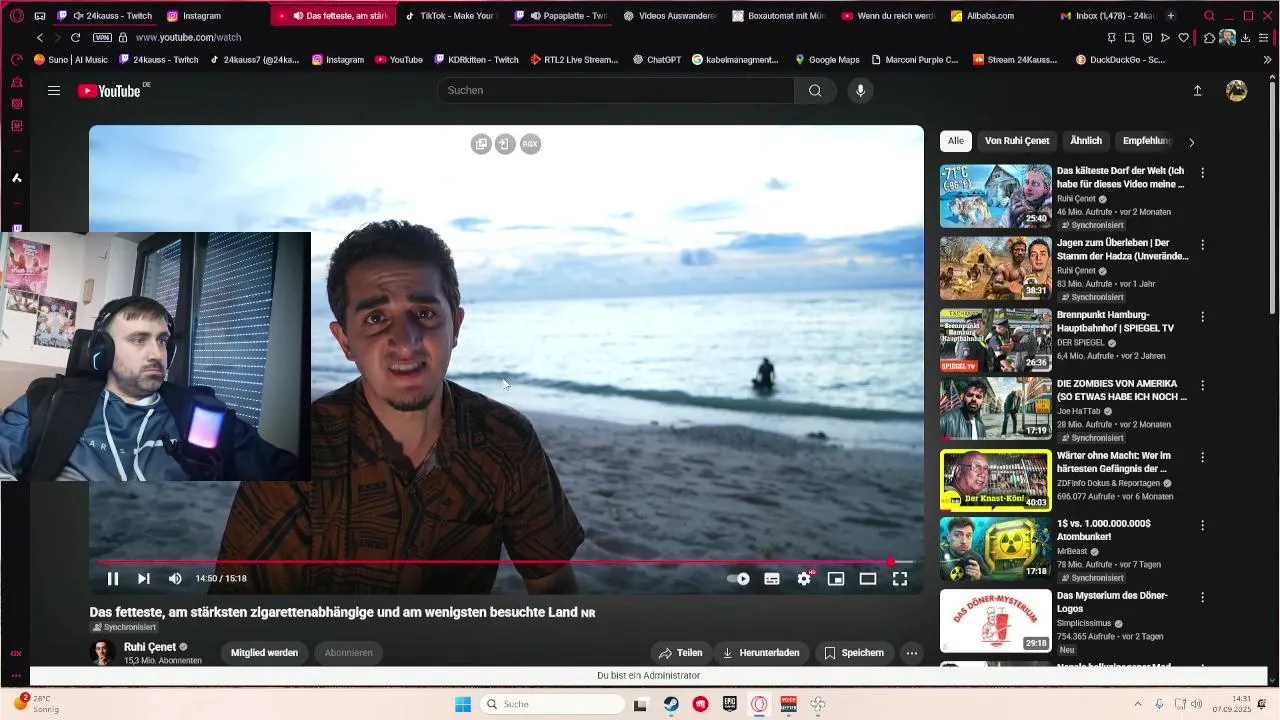Viewport: 1280px width, 720px height.
Task: Click the 'Teilen' share button
Action: pos(680,653)
